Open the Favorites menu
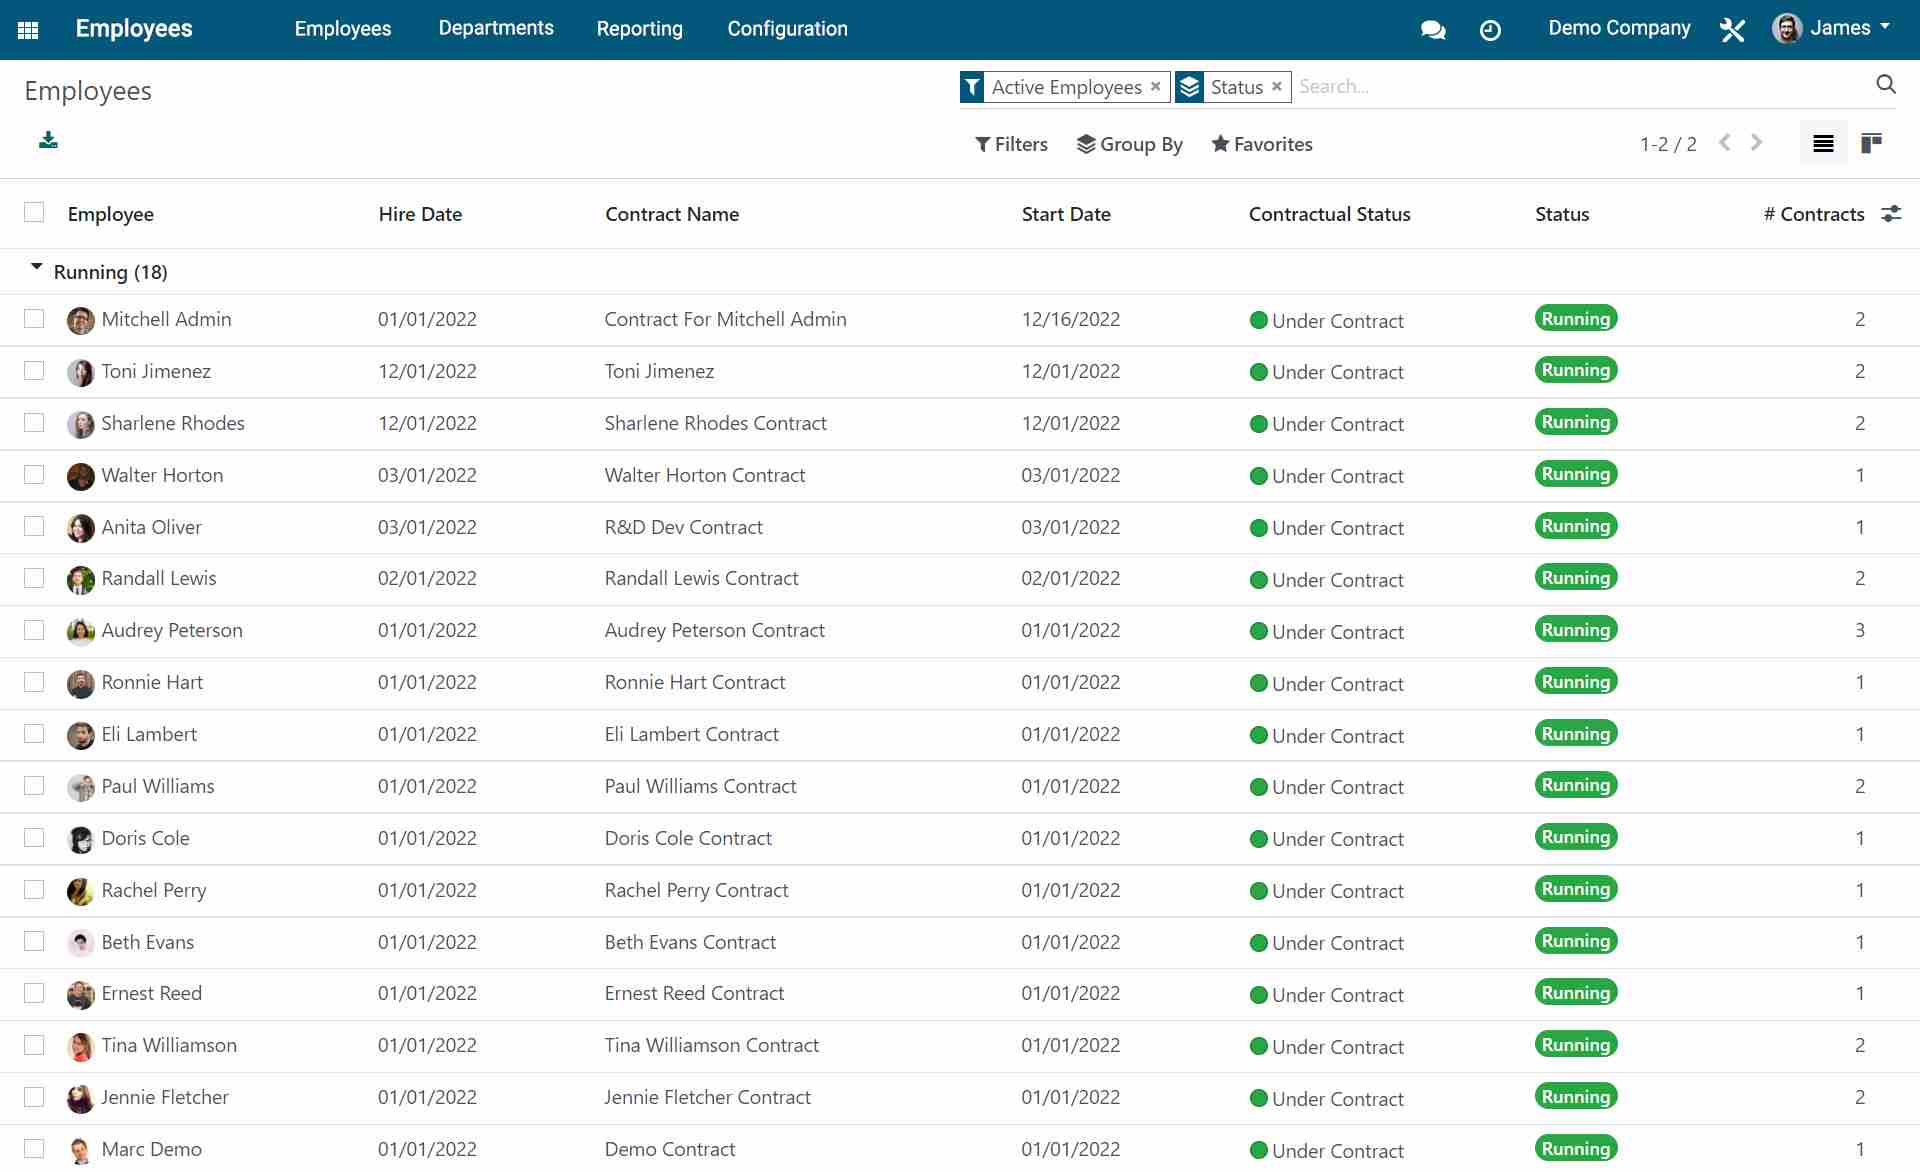 1261,144
